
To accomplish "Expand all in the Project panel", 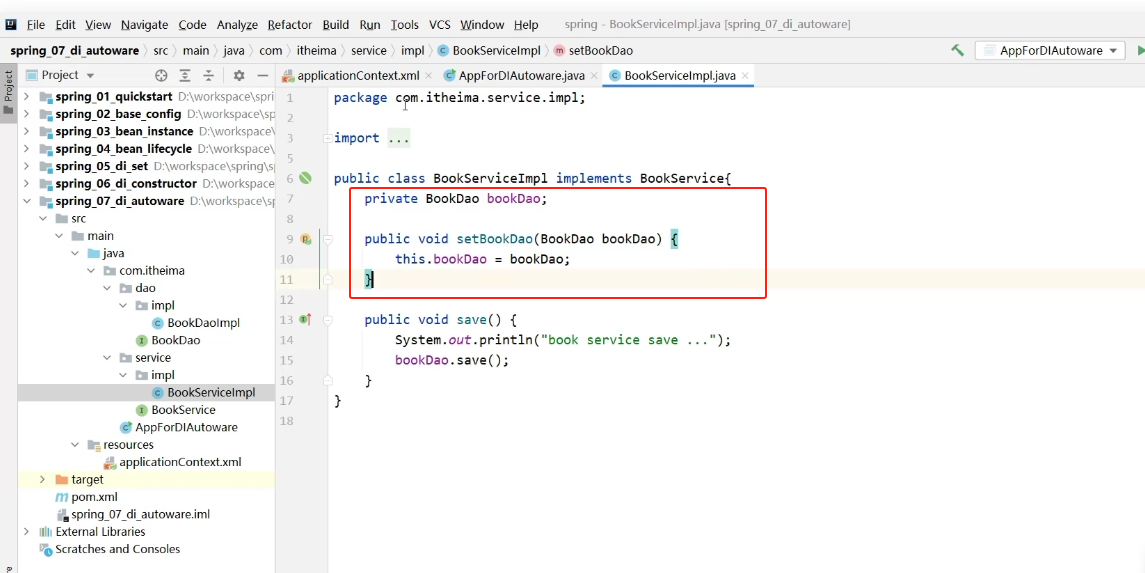I will click(x=185, y=75).
